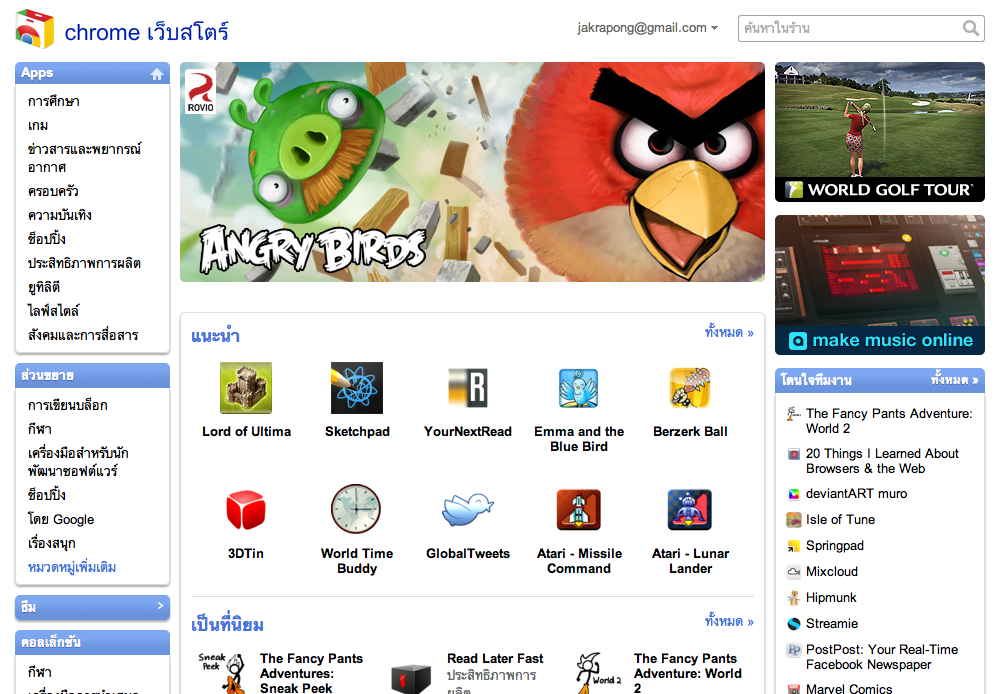Click the store search input field
The width and height of the screenshot is (1001, 694).
850,29
